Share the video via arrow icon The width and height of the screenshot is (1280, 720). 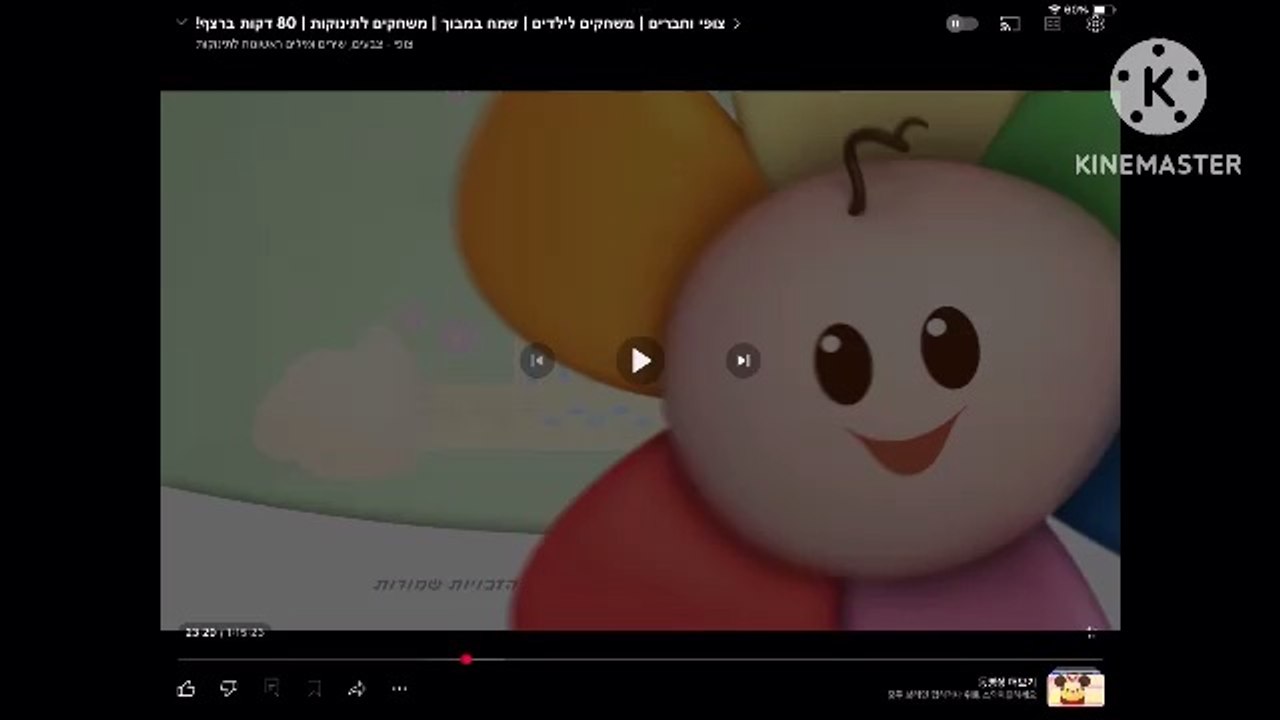[357, 688]
